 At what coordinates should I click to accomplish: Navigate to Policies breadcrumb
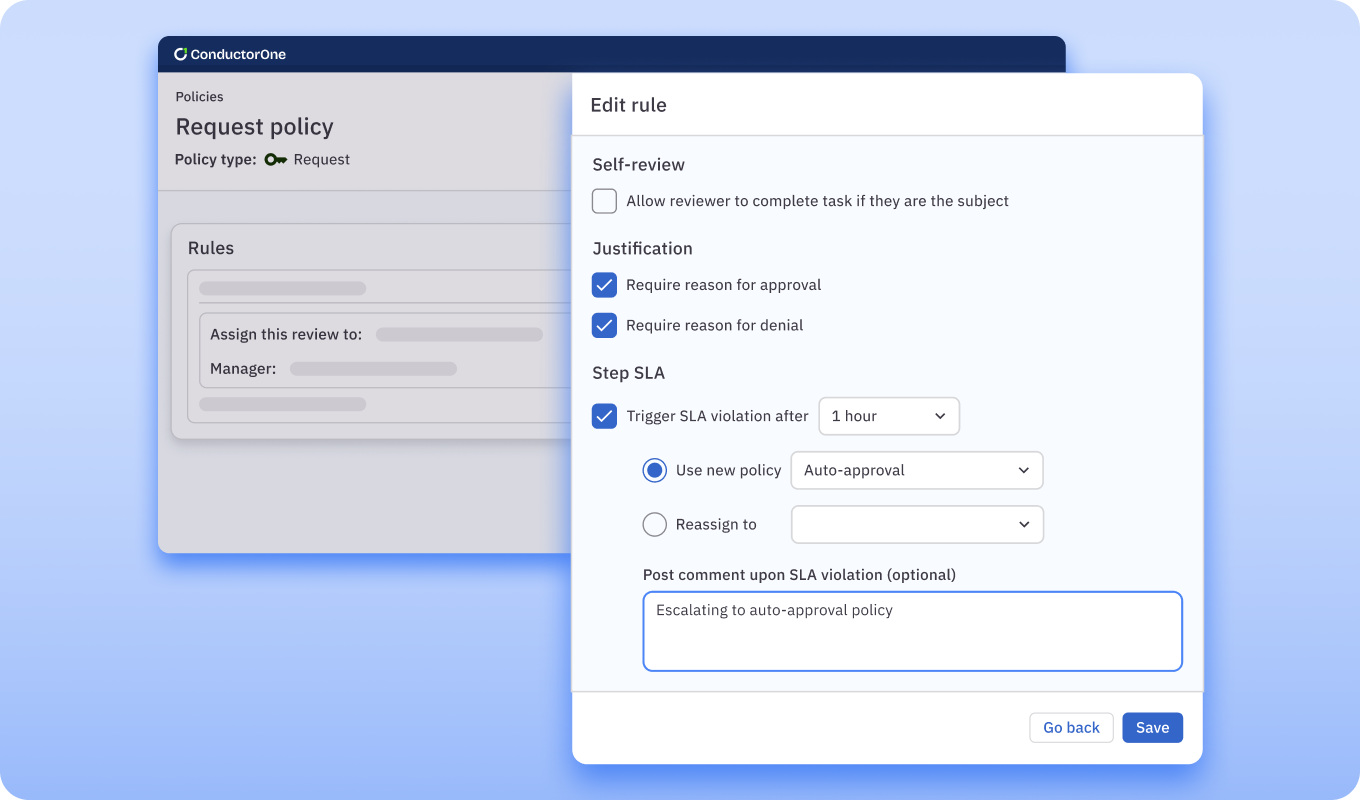(x=199, y=97)
